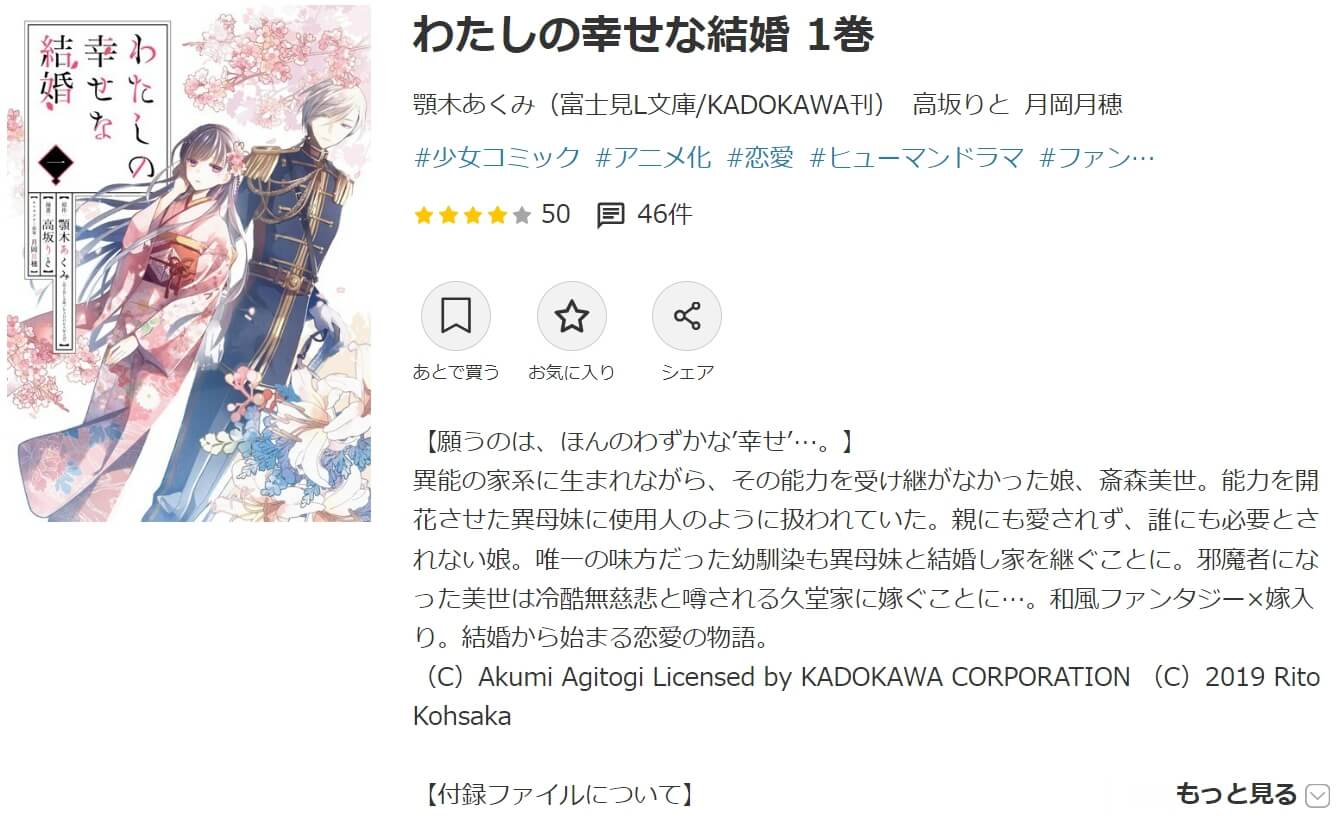Open the #アニメ化 tag
Screen dimensions: 1344x823
tap(653, 157)
